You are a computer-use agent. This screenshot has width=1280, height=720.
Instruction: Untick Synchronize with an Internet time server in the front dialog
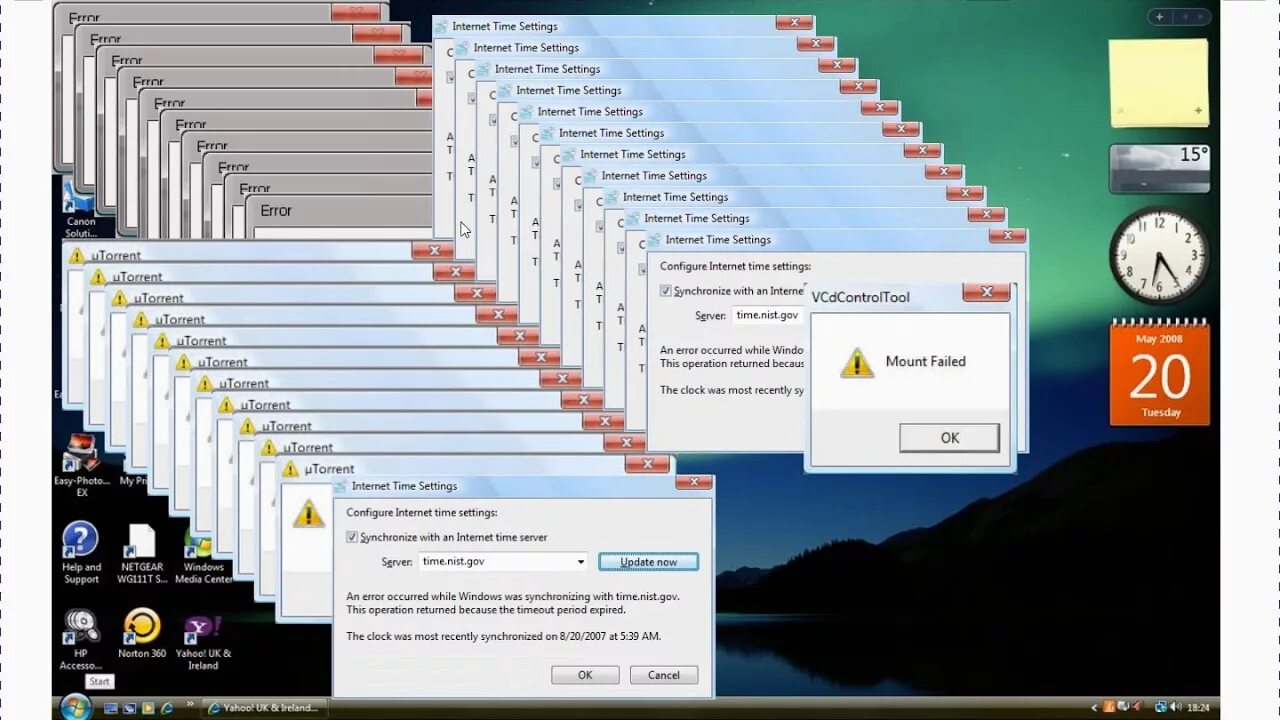pos(352,537)
